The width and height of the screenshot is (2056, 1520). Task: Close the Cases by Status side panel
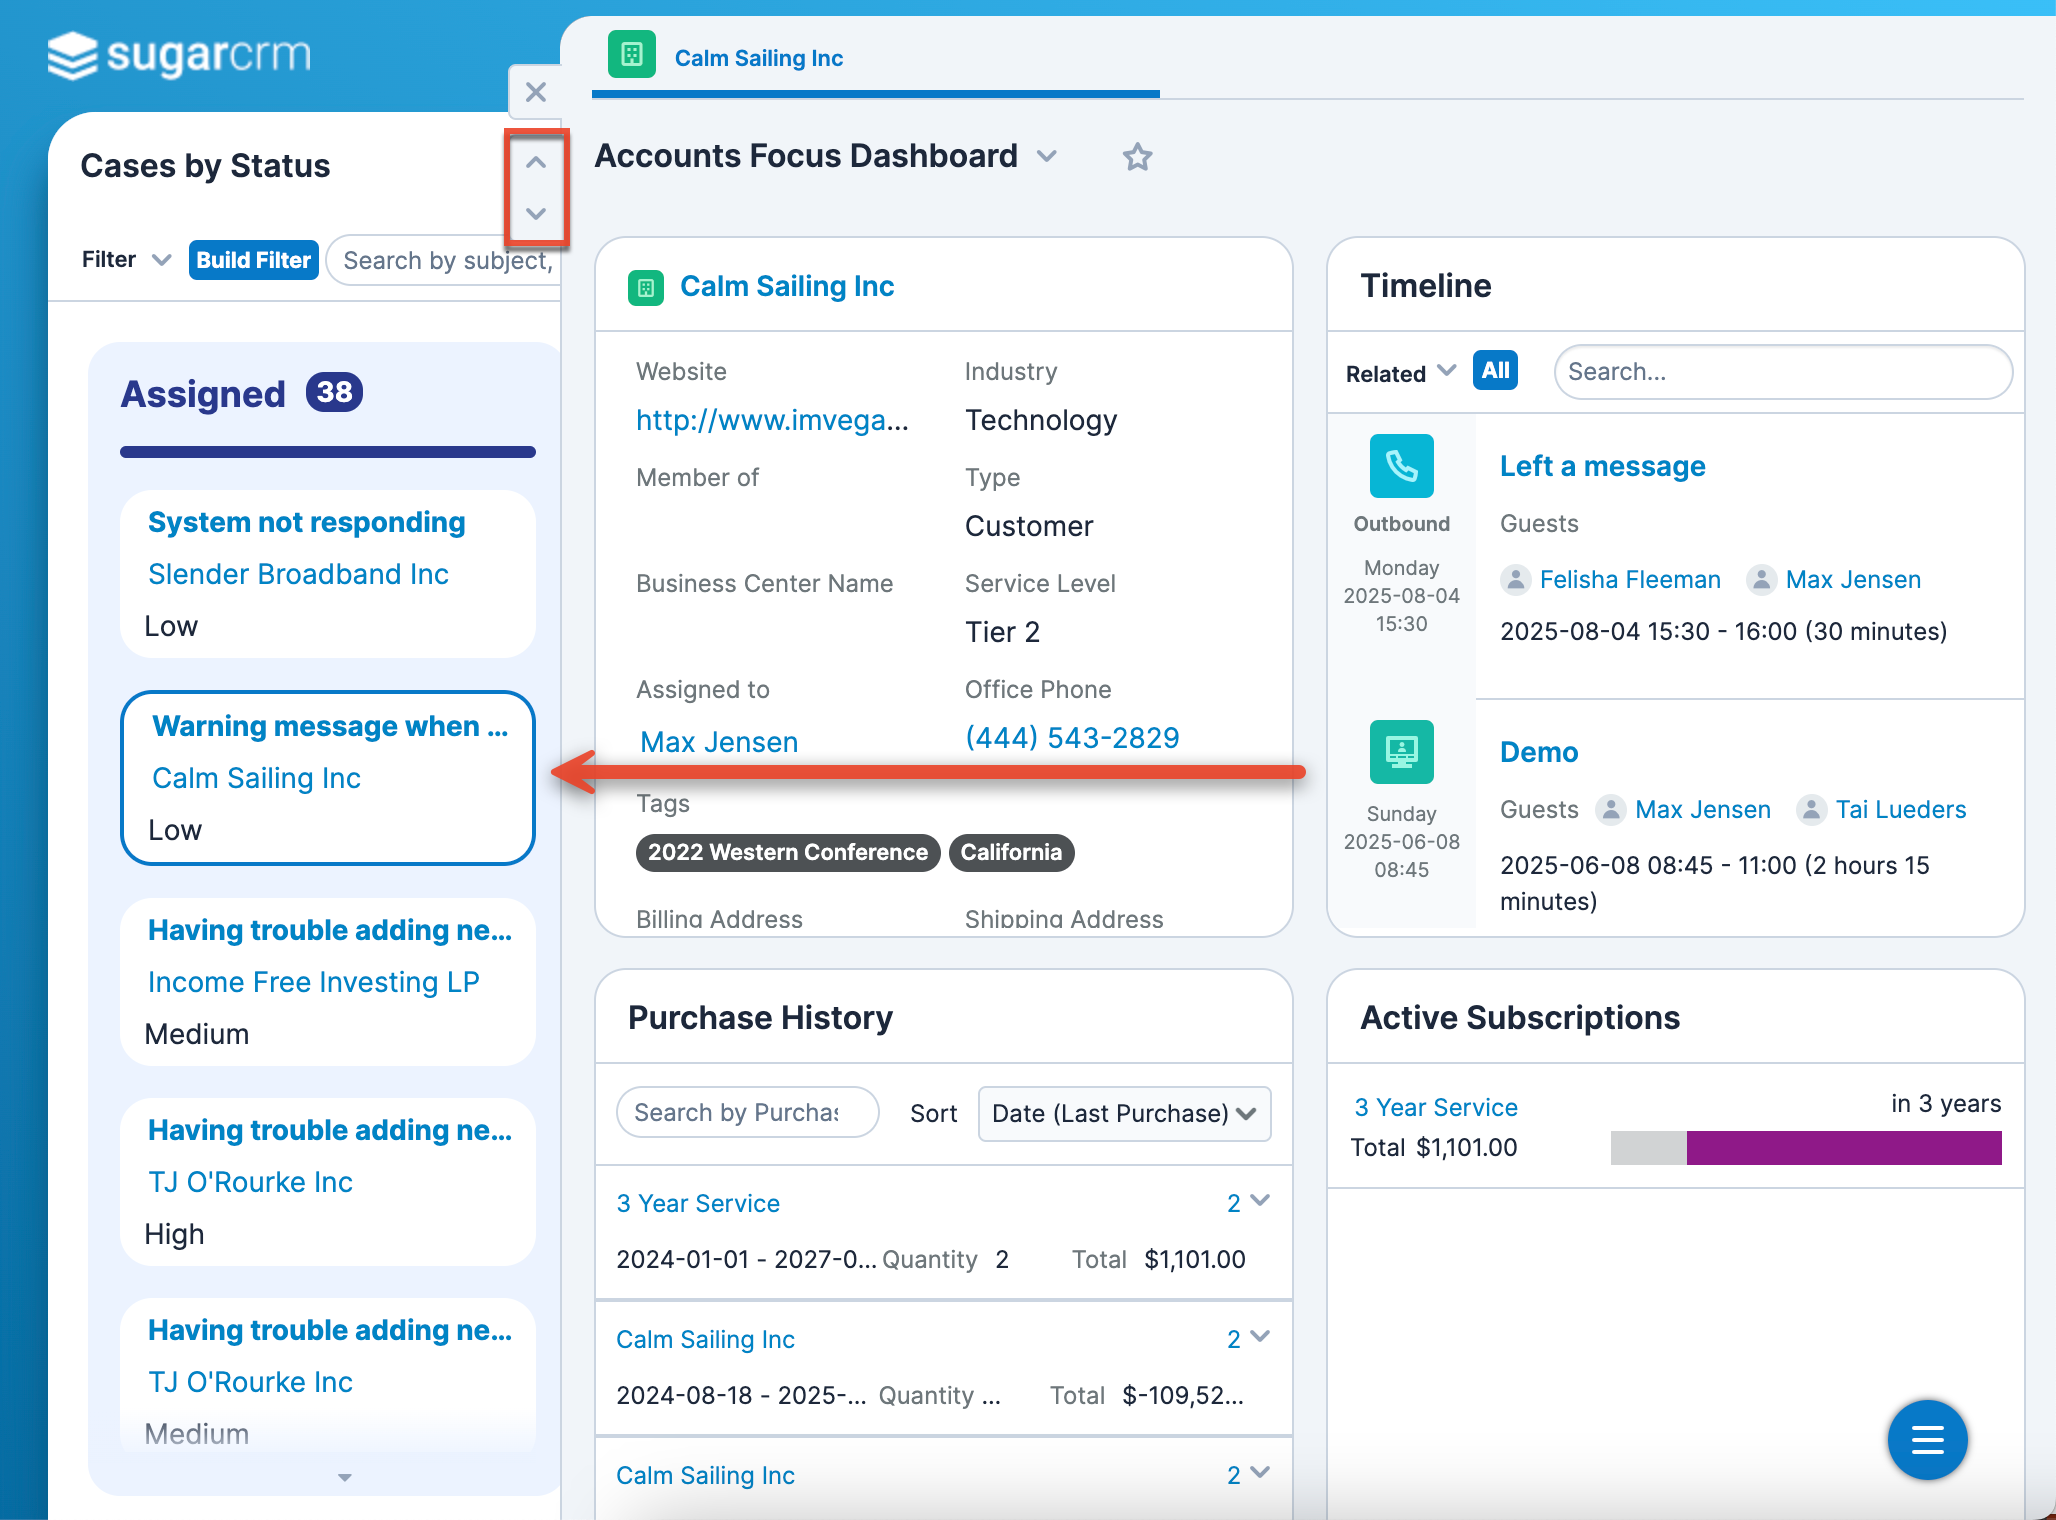tap(536, 93)
